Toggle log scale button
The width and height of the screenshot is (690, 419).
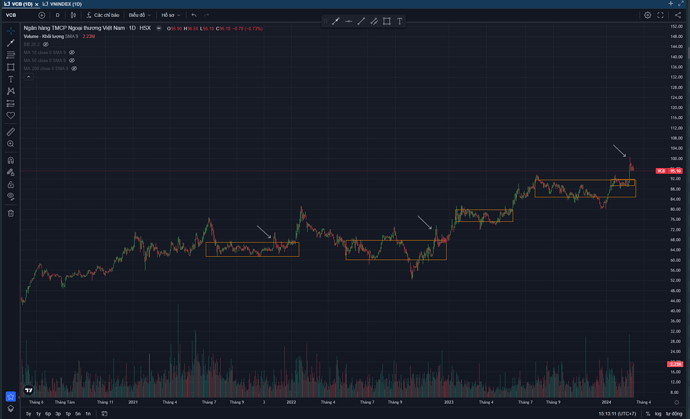coord(658,414)
